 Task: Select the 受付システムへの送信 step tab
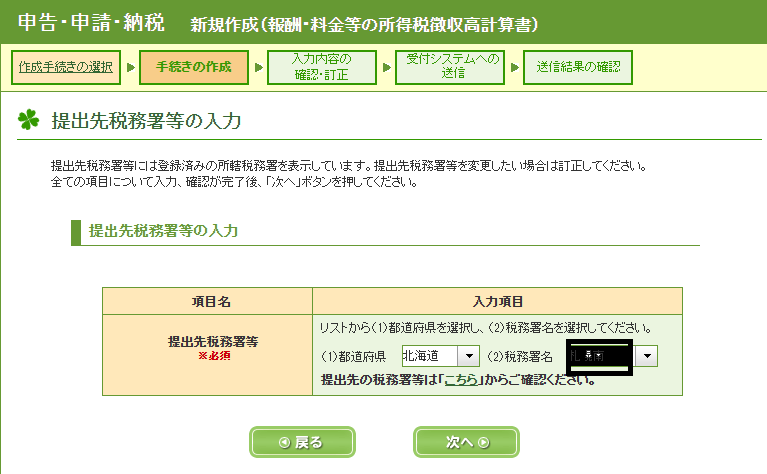point(450,68)
